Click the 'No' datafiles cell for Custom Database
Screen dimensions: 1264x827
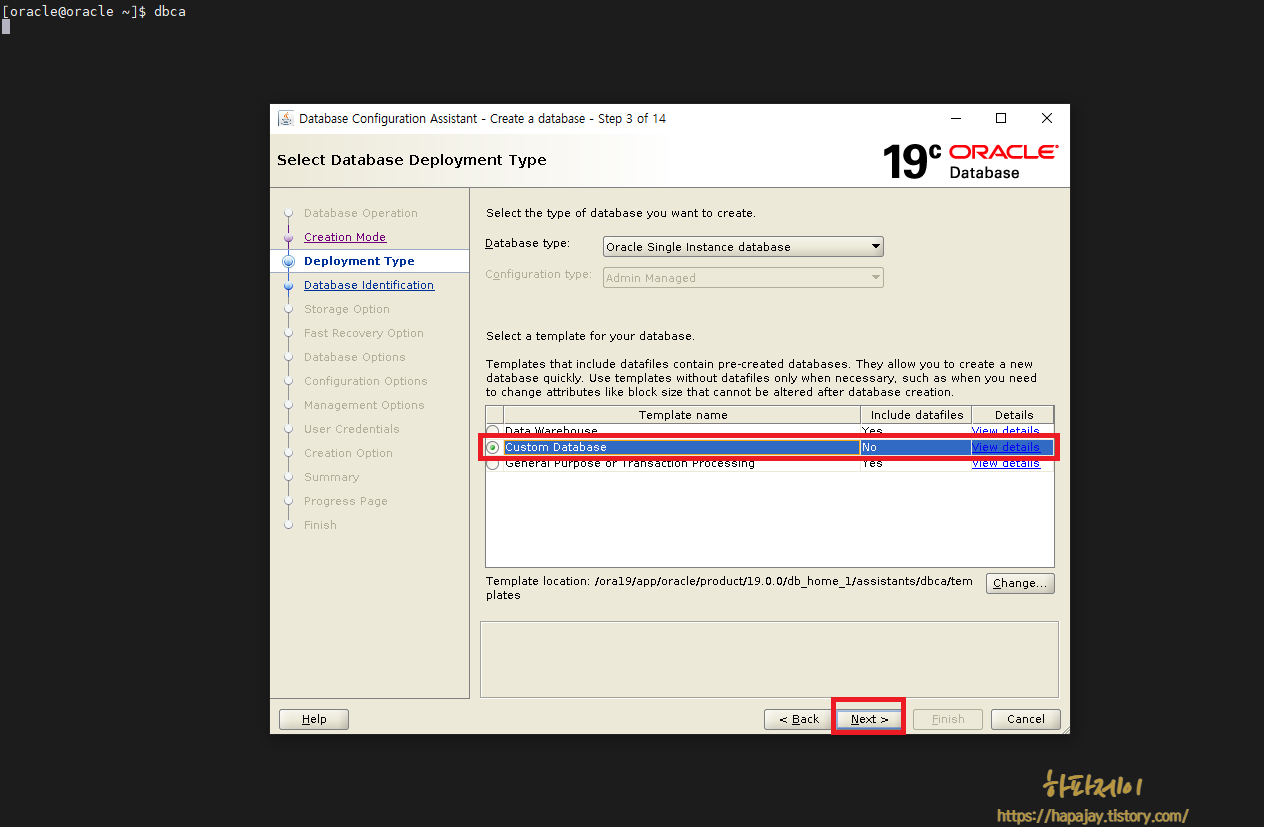pyautogui.click(x=915, y=447)
